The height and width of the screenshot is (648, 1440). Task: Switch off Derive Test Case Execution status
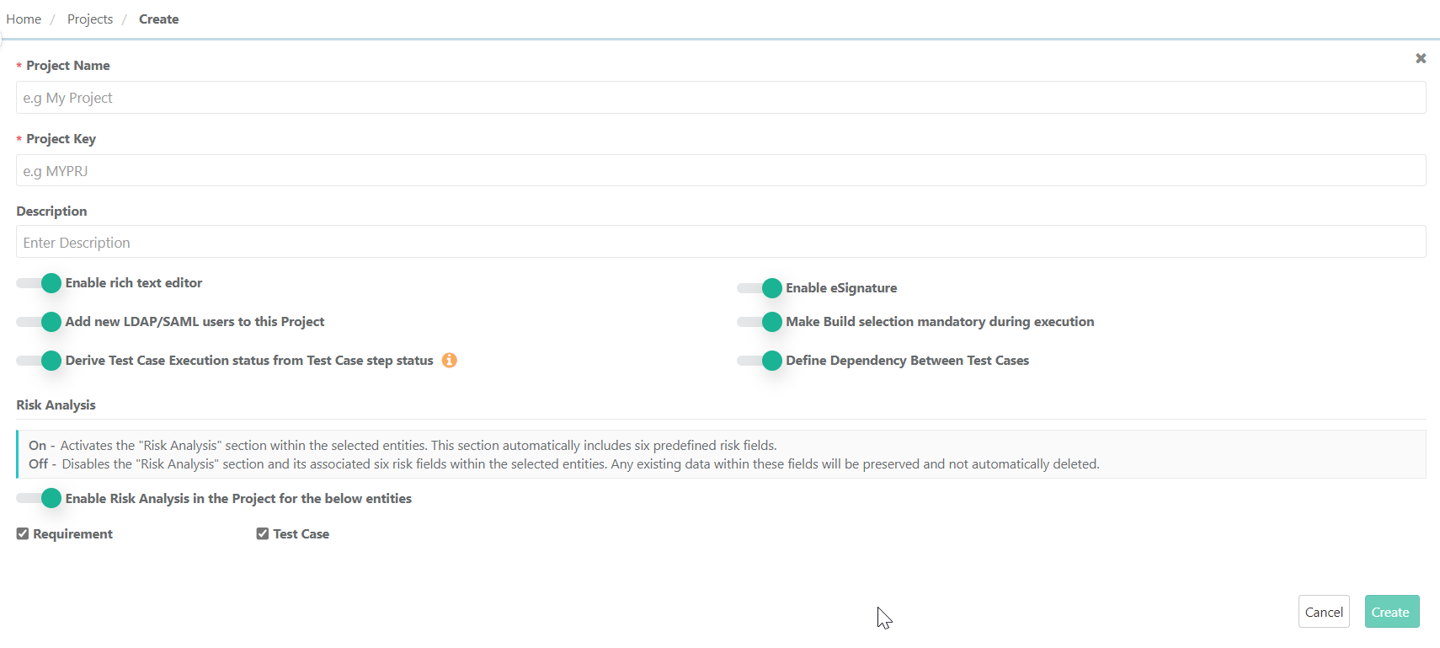pyautogui.click(x=40, y=360)
